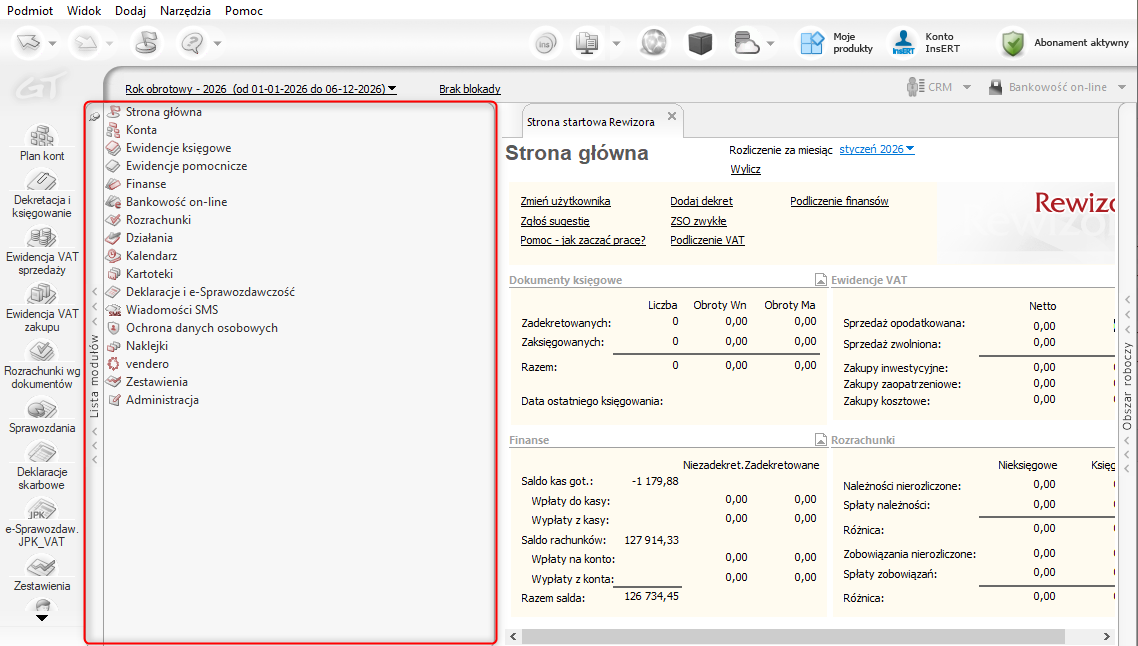Screen dimensions: 1138x646
Task: Open Rok obrotowy 2026 dropdown
Action: pyautogui.click(x=261, y=89)
